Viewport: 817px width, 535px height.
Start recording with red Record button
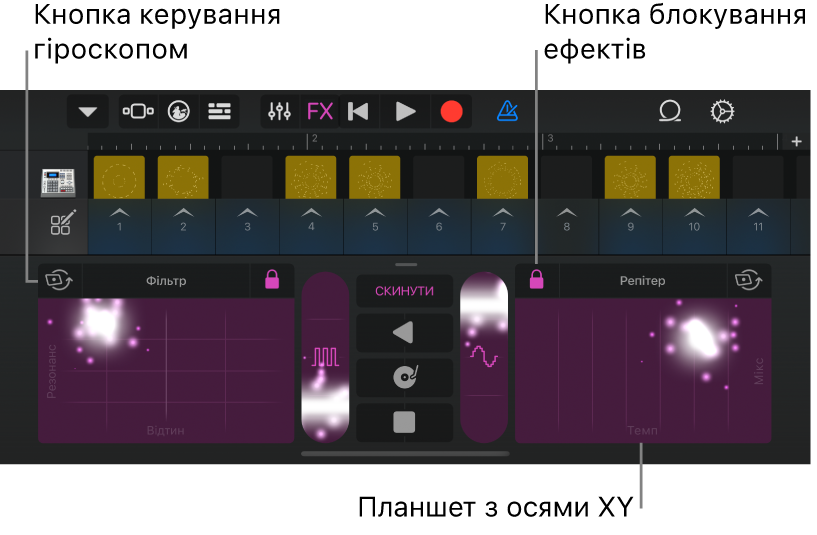(451, 111)
